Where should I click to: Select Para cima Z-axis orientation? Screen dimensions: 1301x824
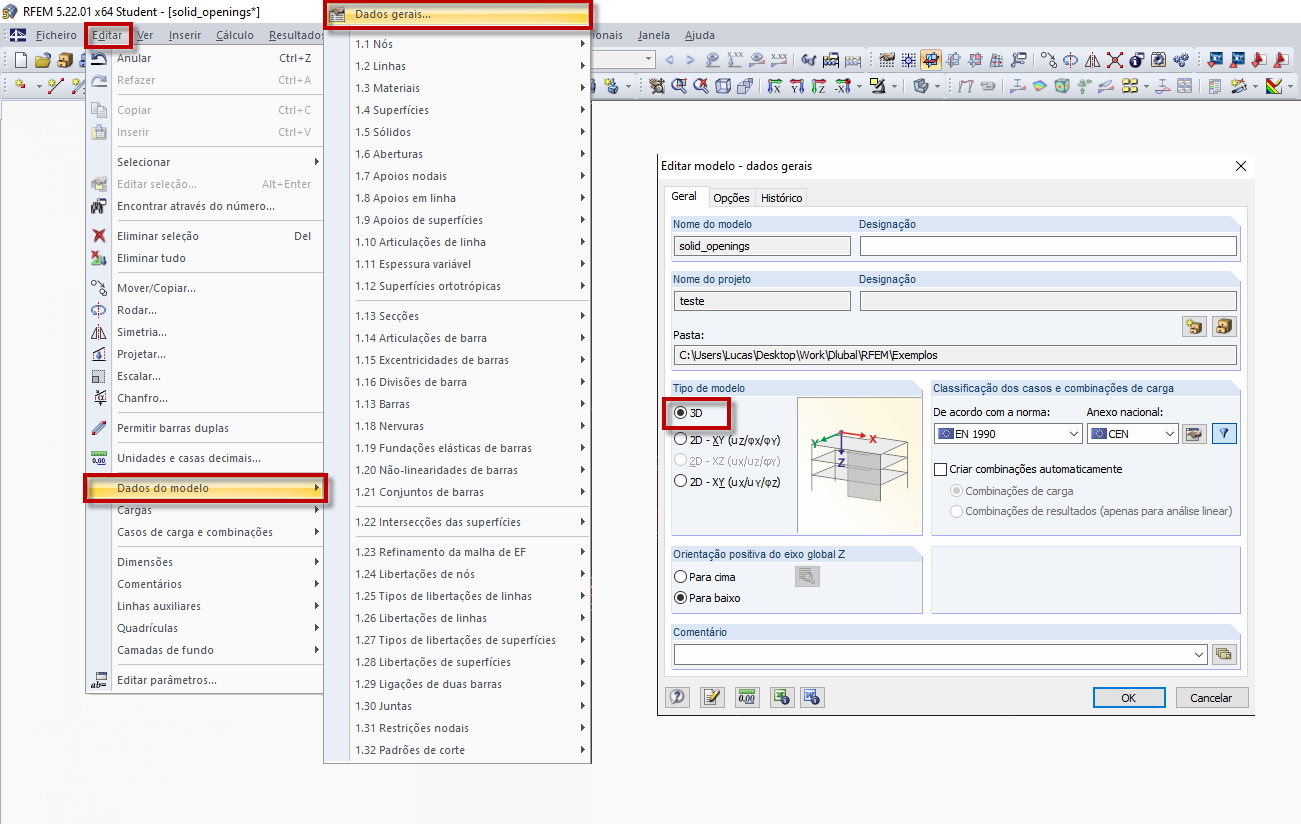pyautogui.click(x=681, y=577)
